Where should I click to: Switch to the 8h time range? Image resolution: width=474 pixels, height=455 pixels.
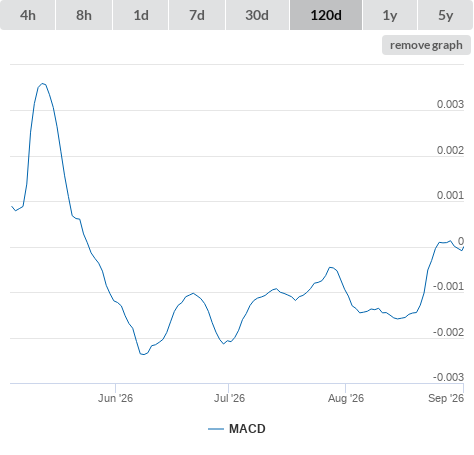(84, 15)
